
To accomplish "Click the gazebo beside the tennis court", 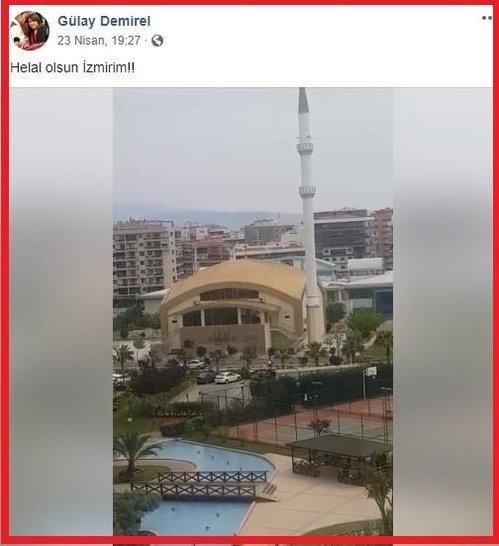I will pos(340,456).
